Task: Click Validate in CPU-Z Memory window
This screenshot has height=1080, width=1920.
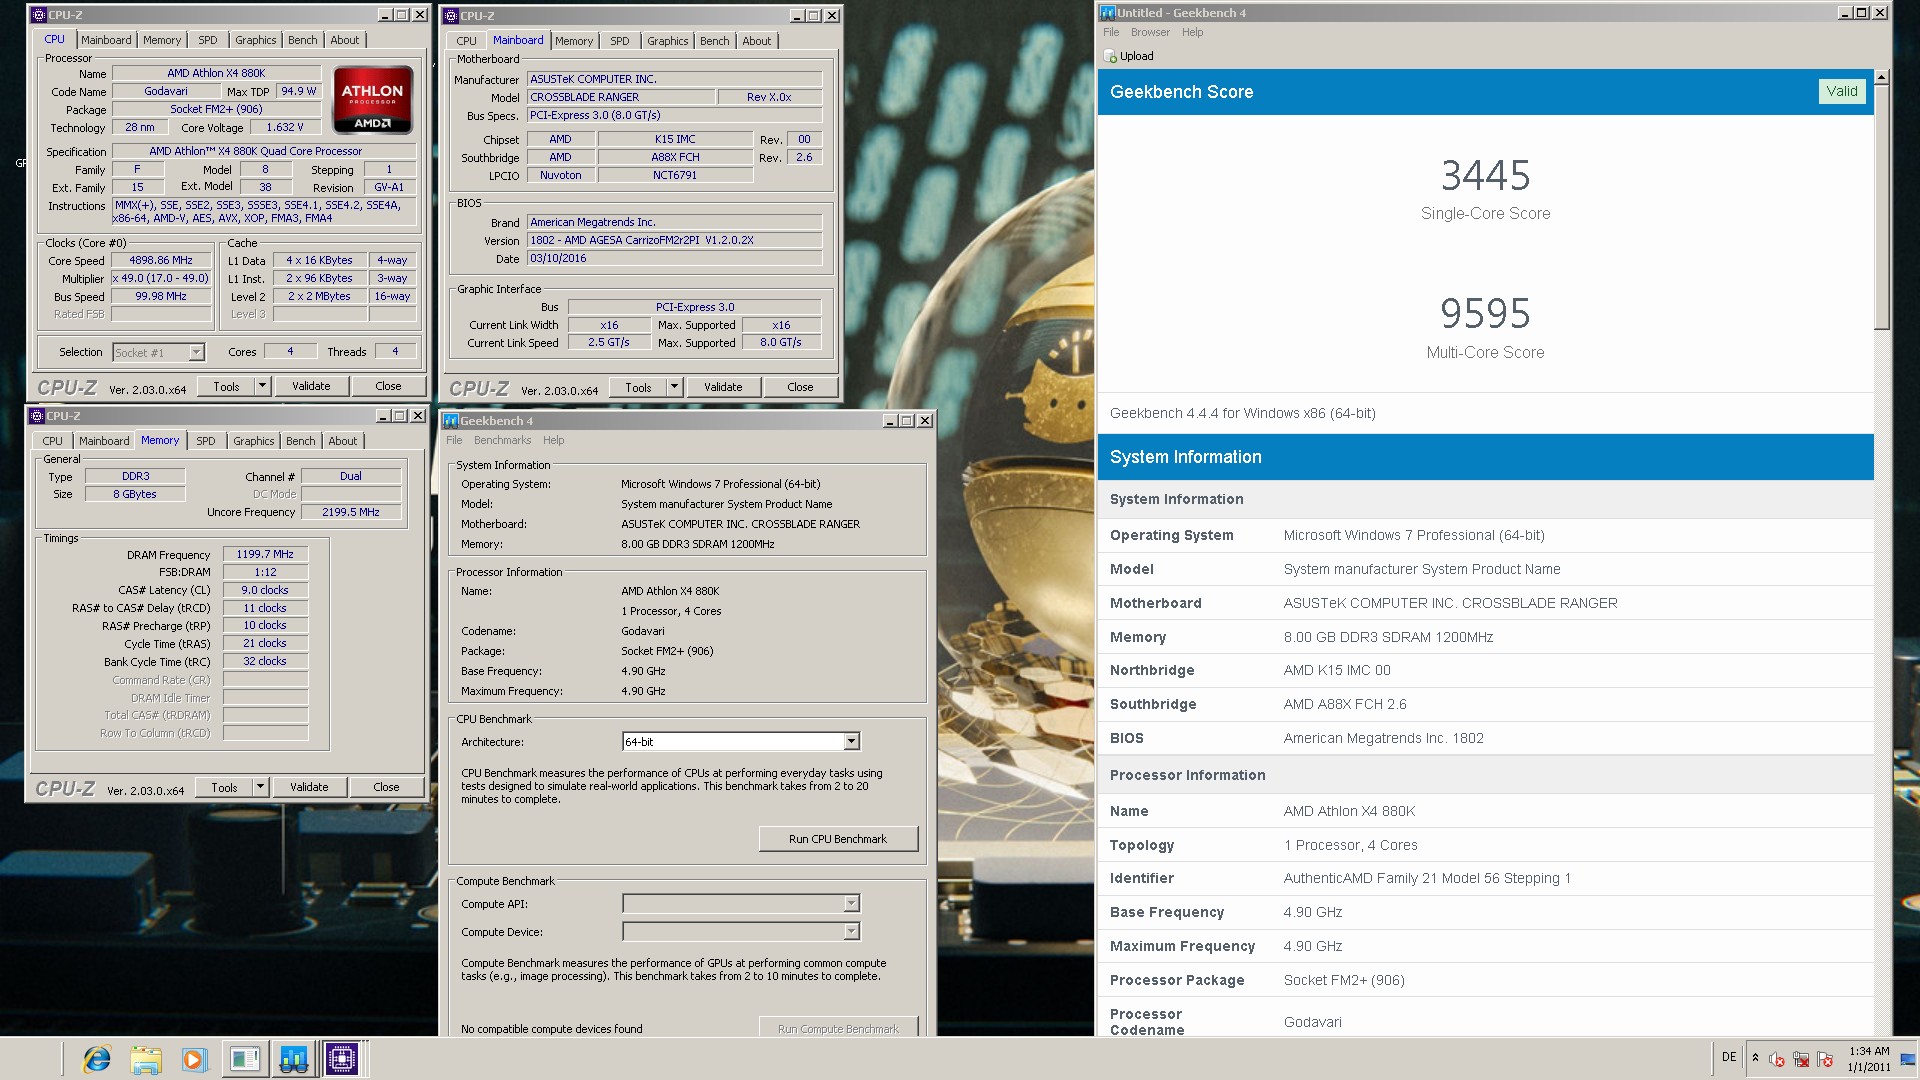Action: 309,787
